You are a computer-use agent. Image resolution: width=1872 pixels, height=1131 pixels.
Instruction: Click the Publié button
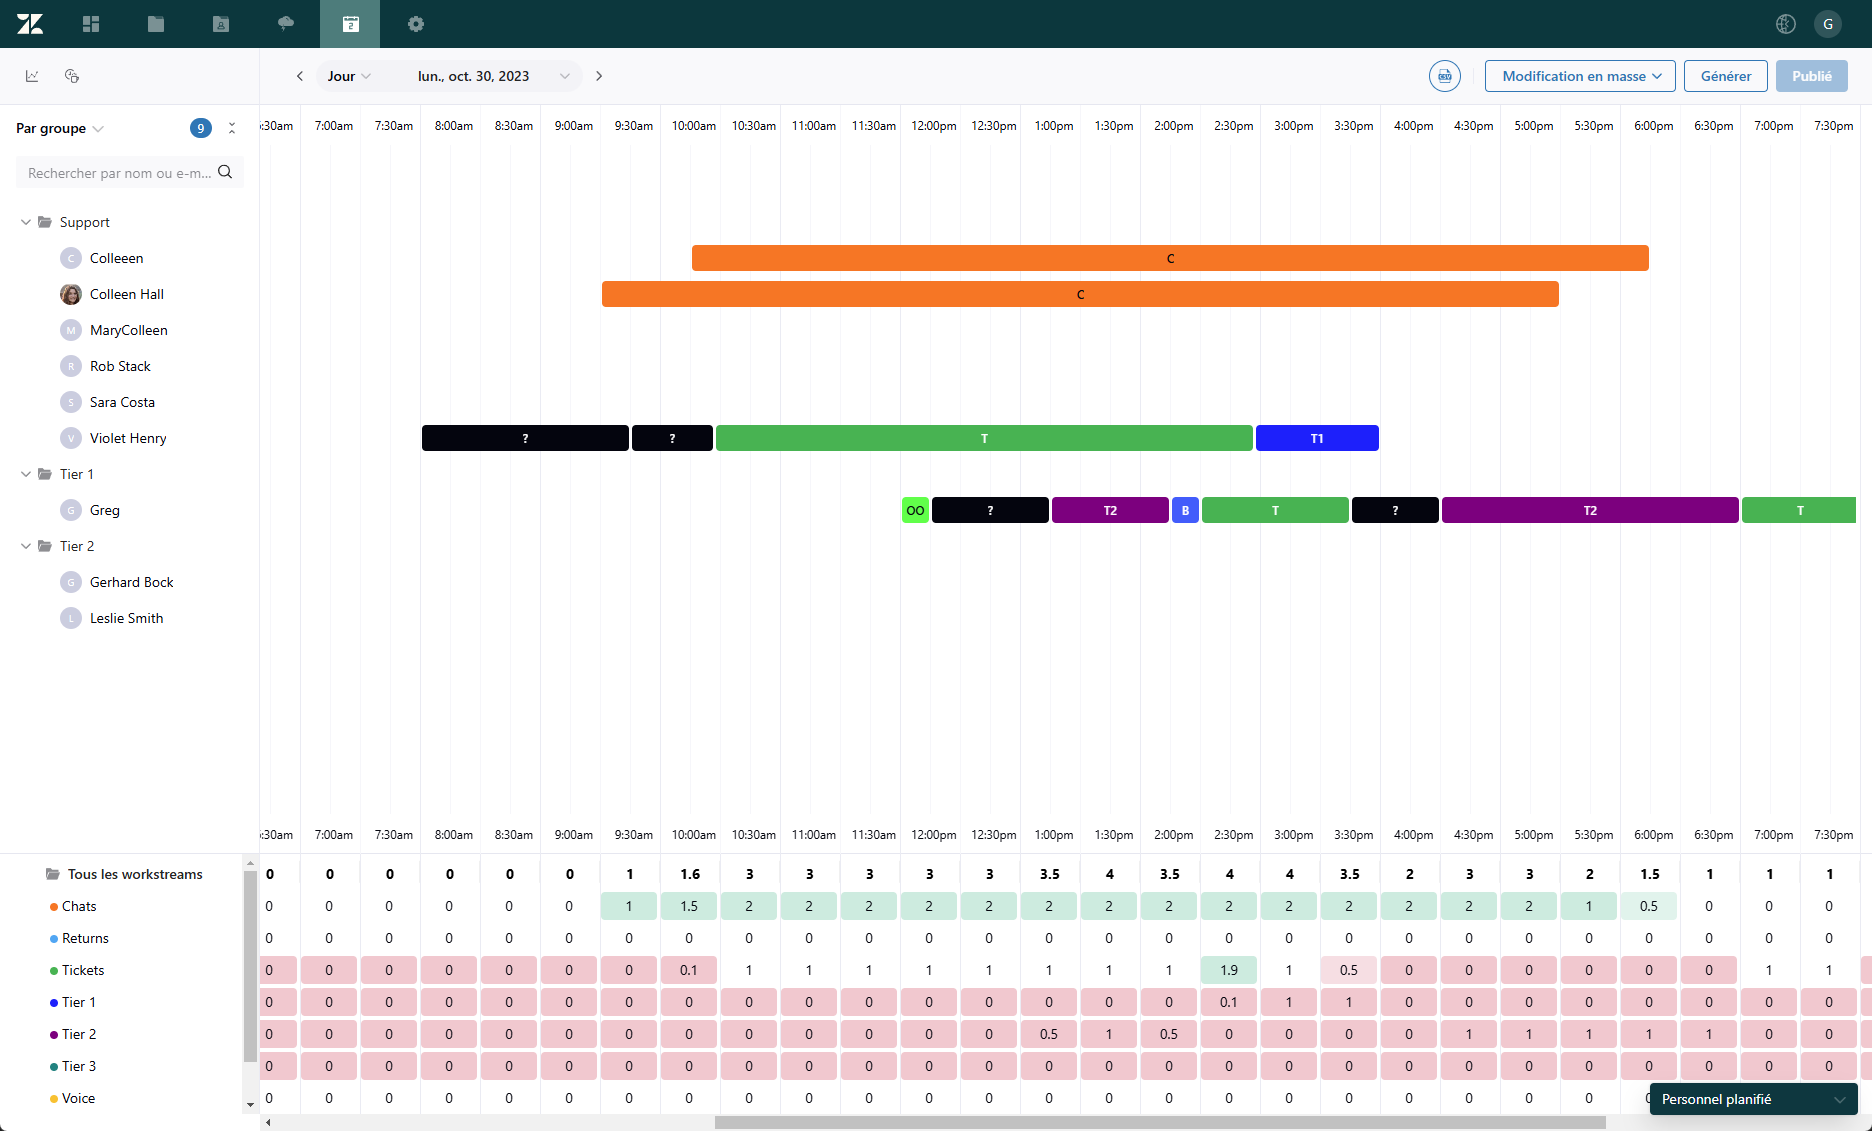point(1812,76)
